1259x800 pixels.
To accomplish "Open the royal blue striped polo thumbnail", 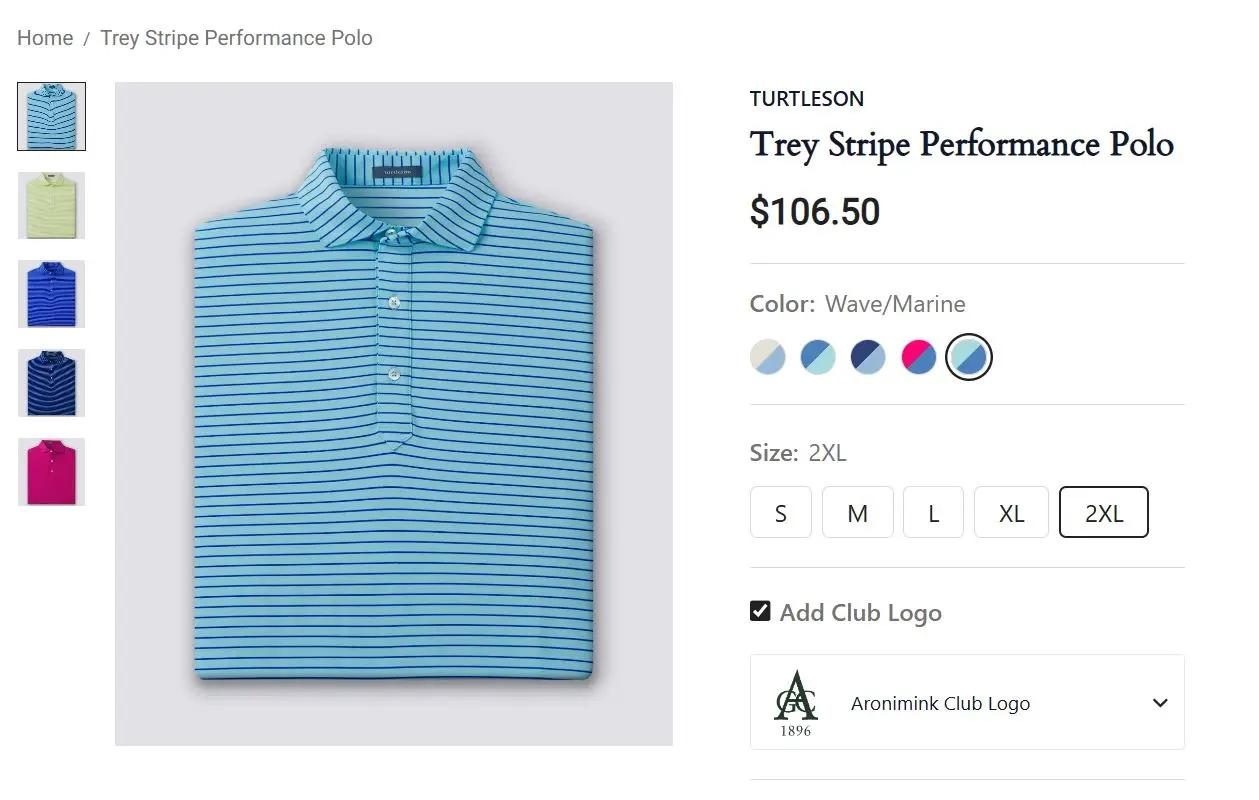I will (51, 294).
